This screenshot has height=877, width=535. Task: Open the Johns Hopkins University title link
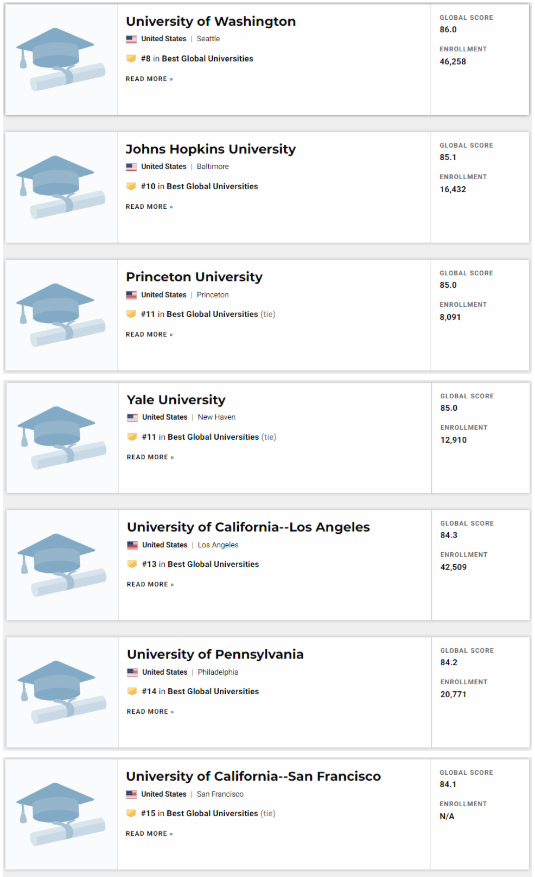[x=211, y=149]
